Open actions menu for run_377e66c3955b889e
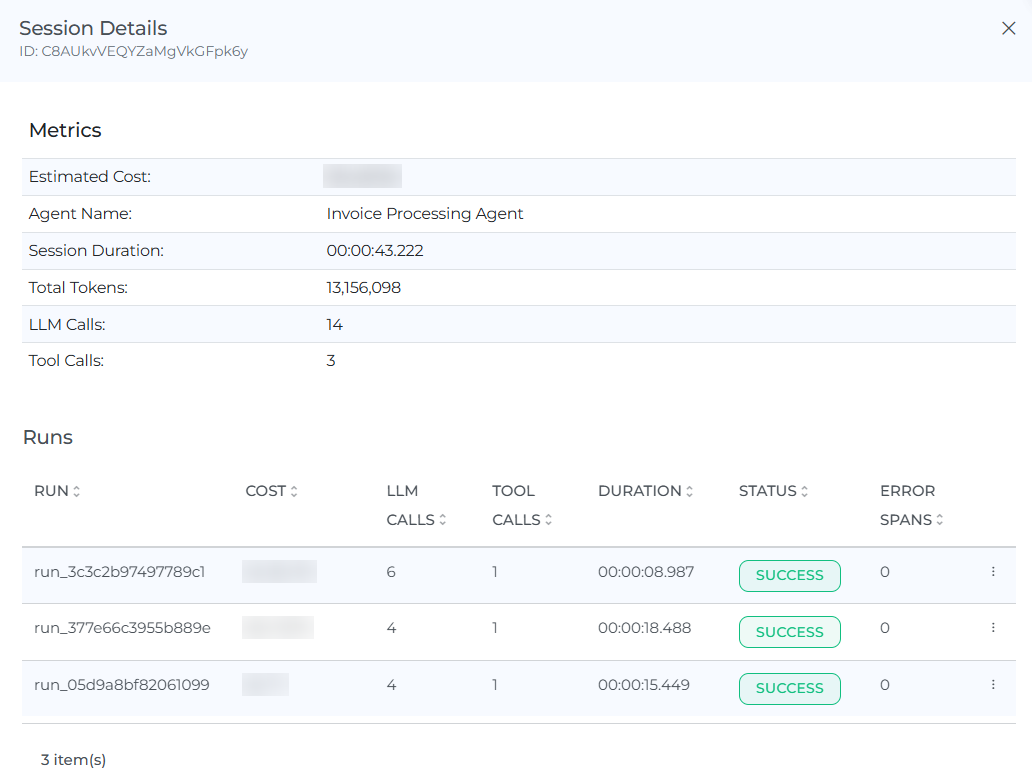This screenshot has width=1032, height=784. [993, 628]
